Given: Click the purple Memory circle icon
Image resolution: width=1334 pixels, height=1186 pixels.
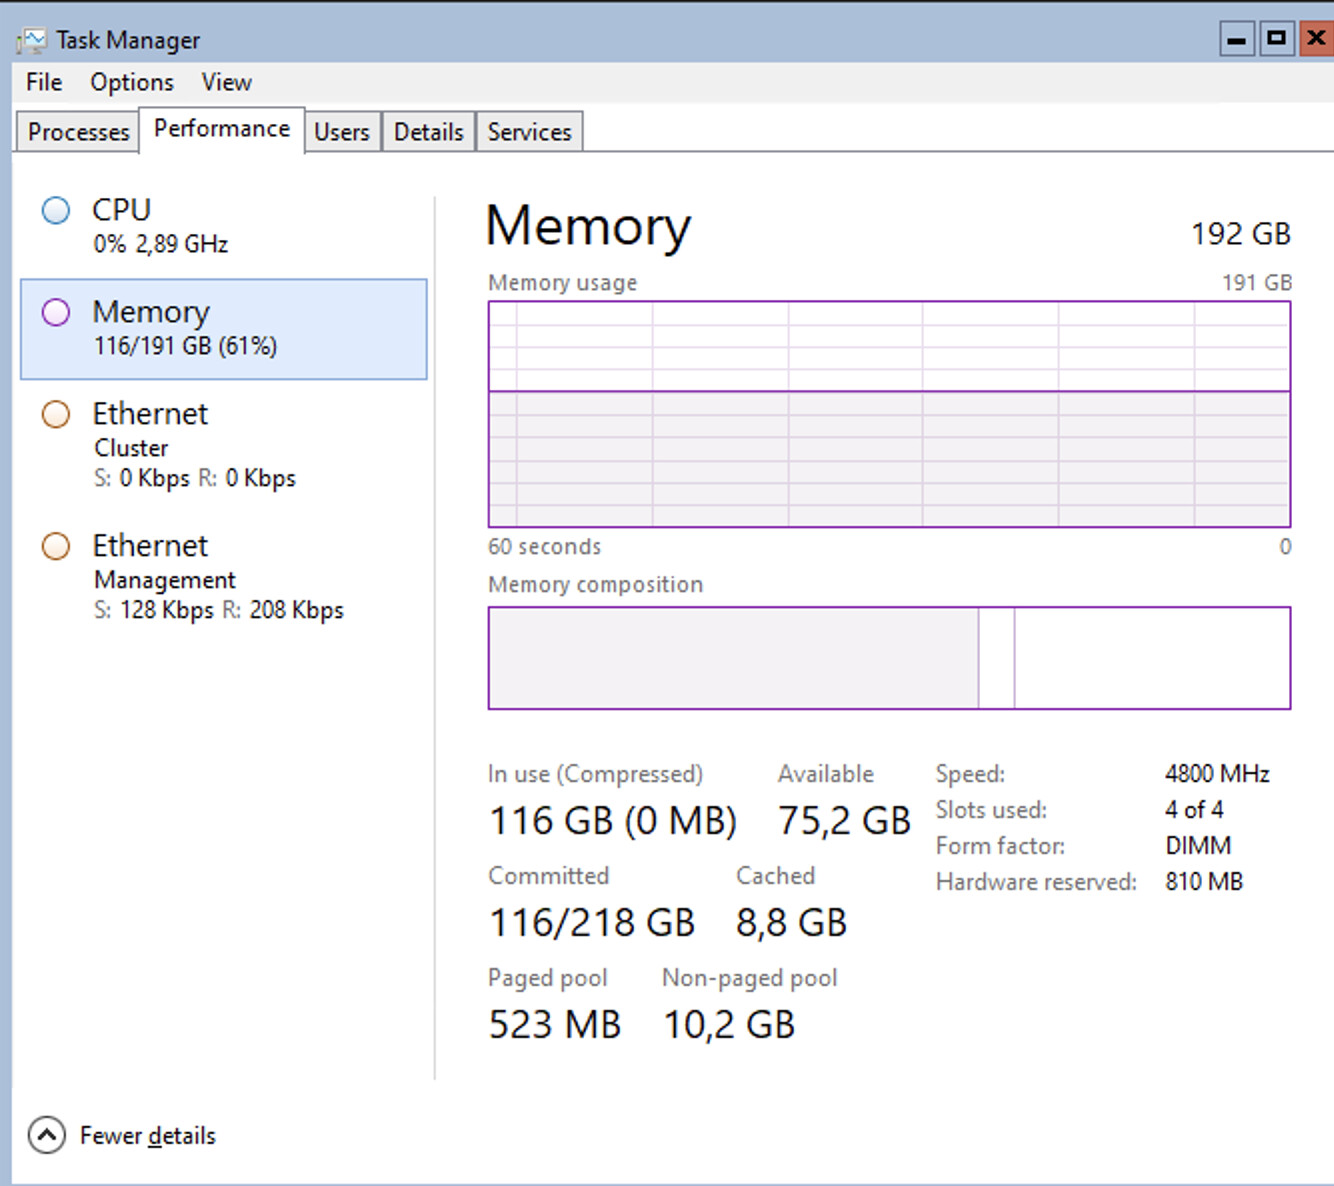Looking at the screenshot, I should point(56,312).
